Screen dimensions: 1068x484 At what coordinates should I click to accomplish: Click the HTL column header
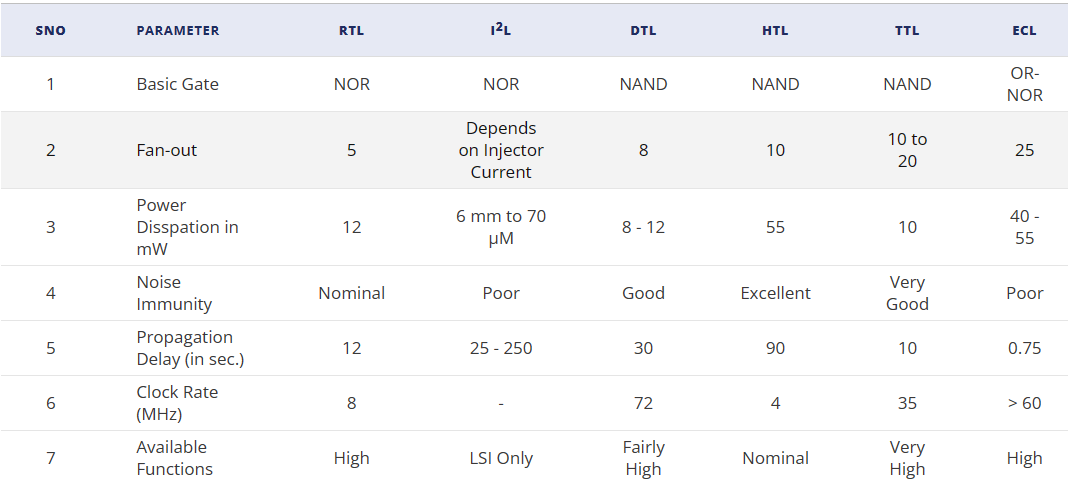point(775,31)
